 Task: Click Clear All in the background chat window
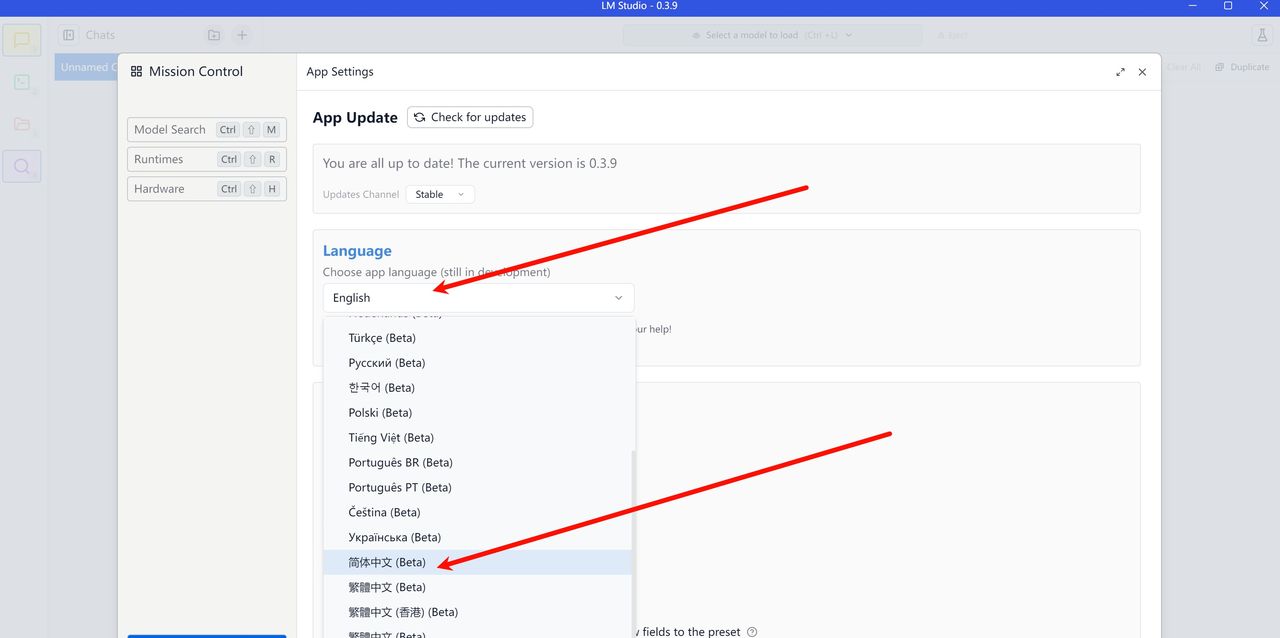pyautogui.click(x=1183, y=67)
